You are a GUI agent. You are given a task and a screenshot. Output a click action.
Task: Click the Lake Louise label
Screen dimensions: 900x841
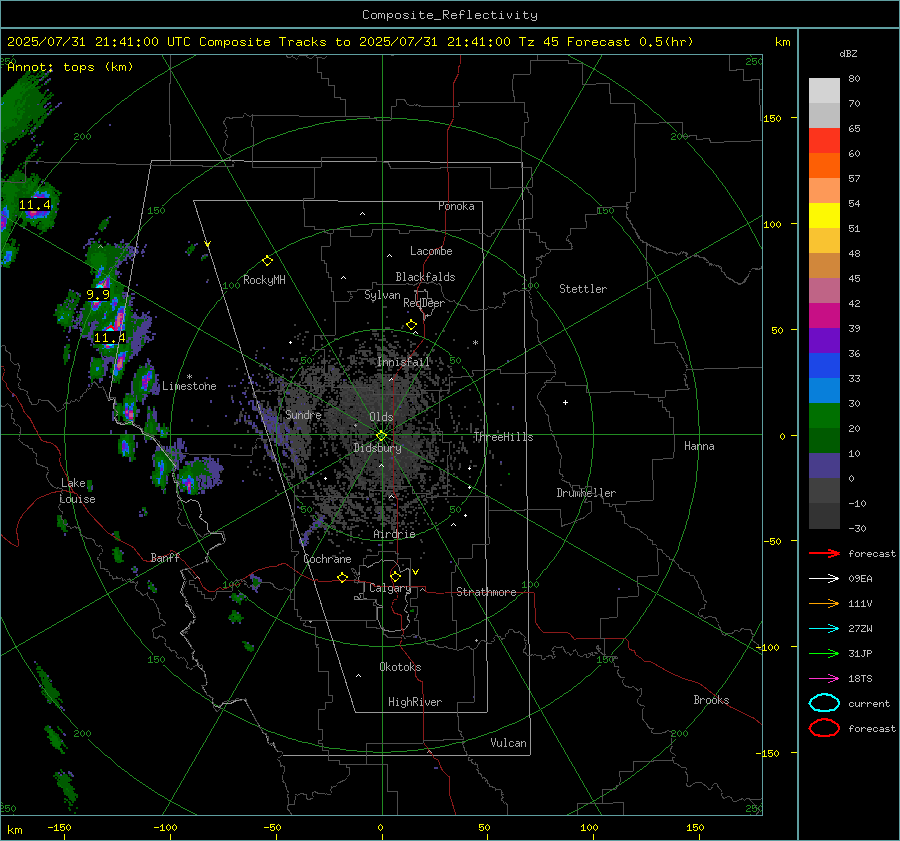click(x=78, y=491)
